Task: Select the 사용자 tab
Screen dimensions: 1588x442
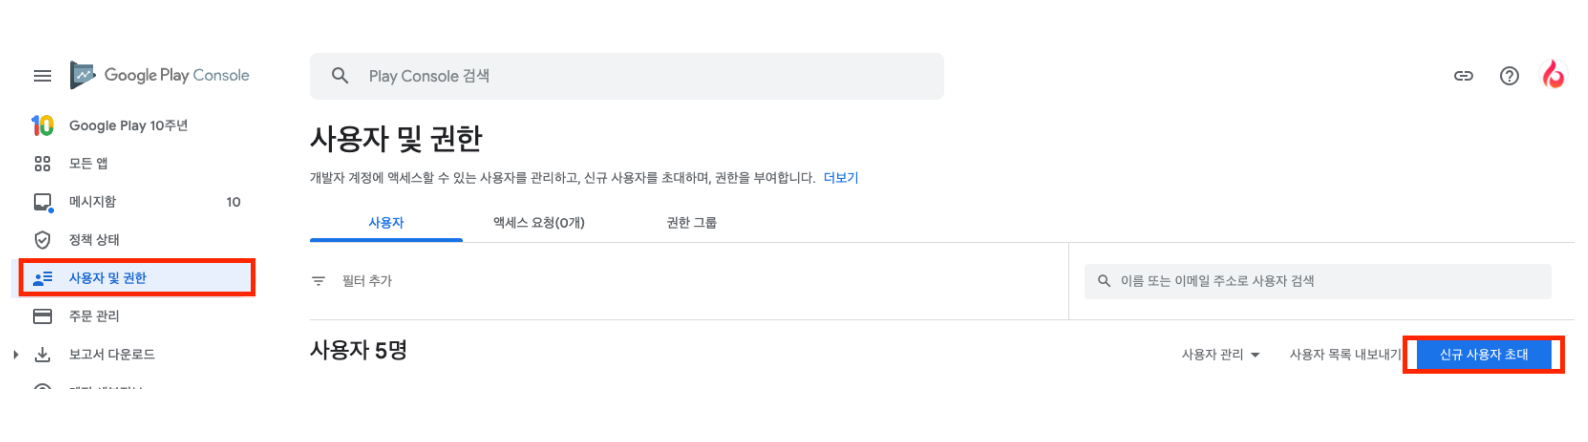Action: pyautogui.click(x=386, y=223)
